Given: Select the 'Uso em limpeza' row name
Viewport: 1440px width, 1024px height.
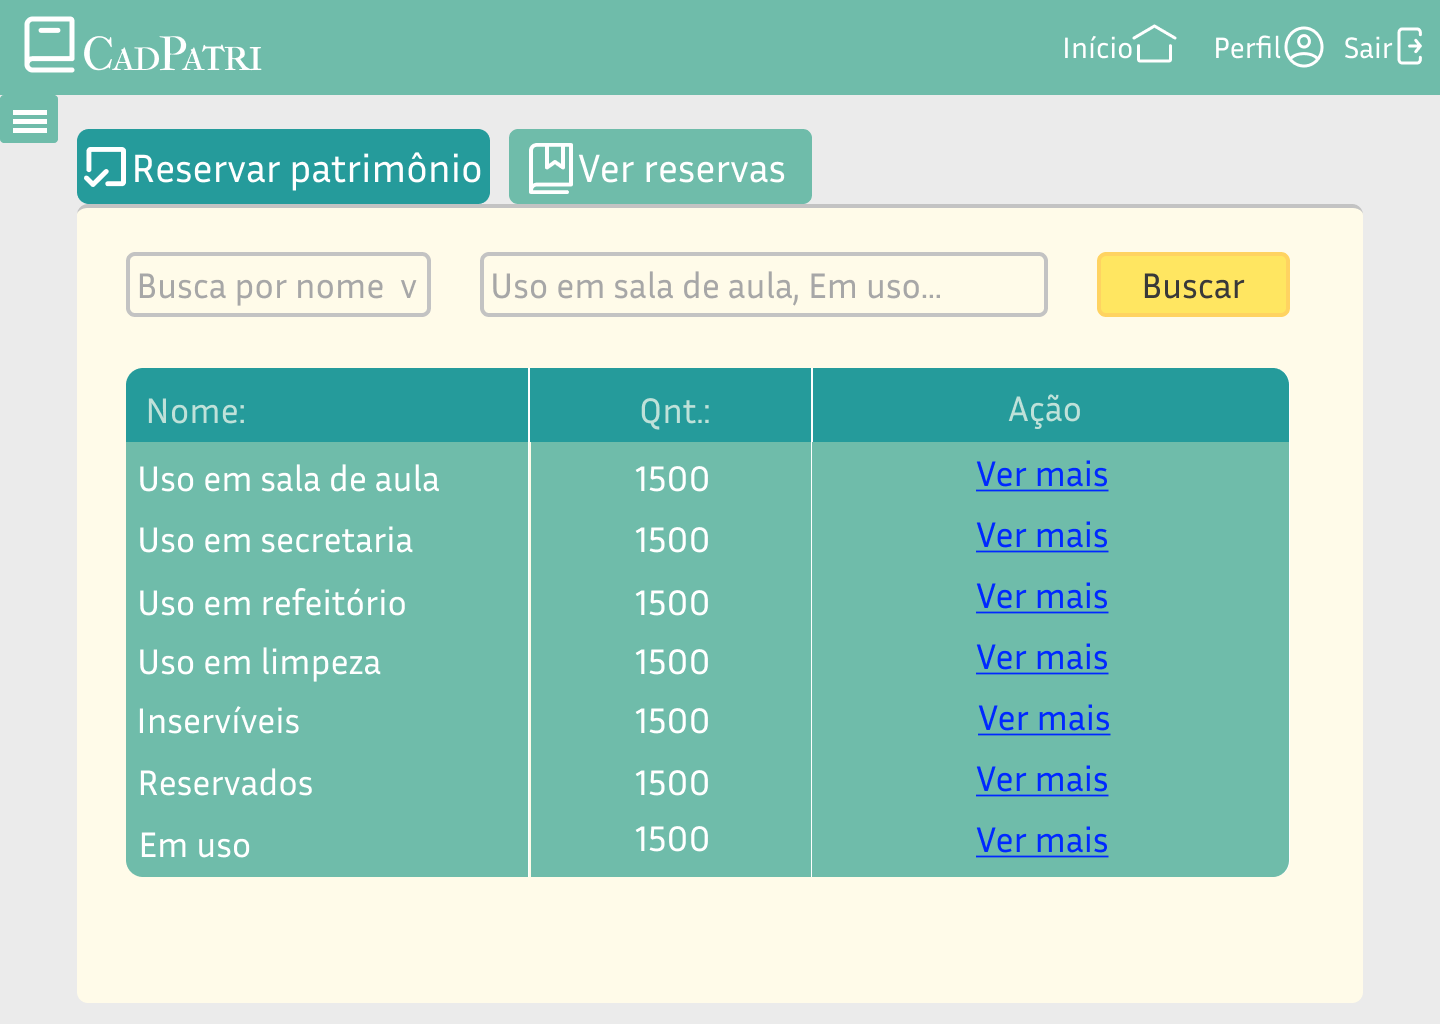Looking at the screenshot, I should (x=259, y=663).
